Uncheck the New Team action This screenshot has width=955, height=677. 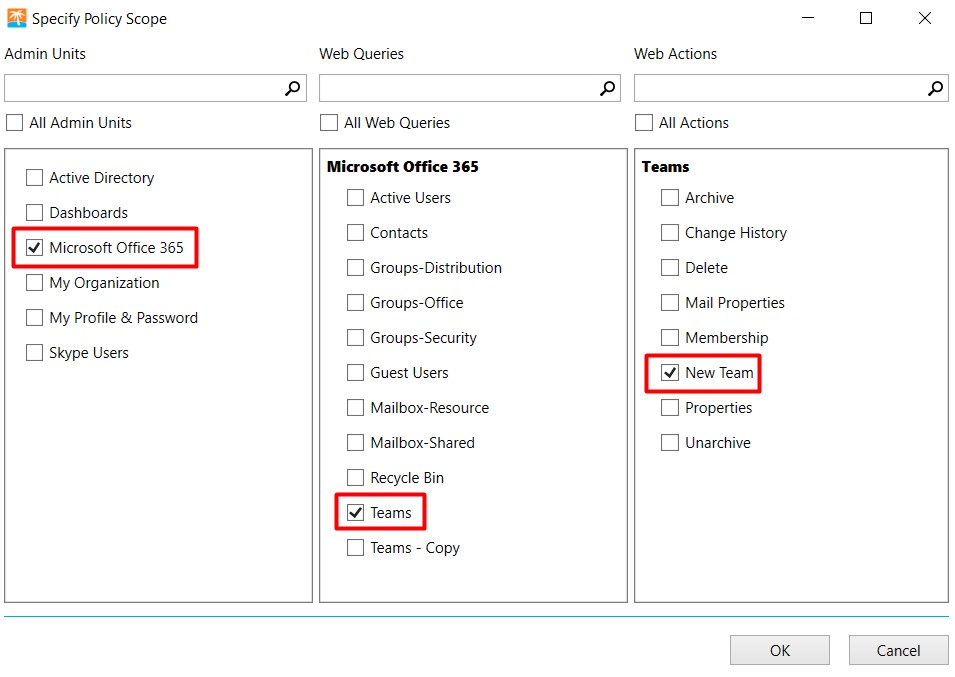pos(670,373)
